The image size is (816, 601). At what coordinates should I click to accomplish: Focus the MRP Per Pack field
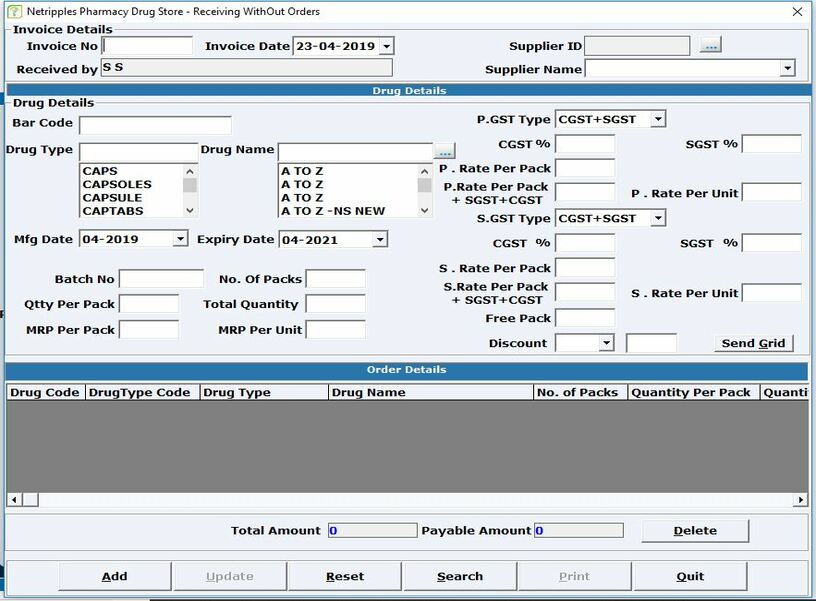(x=149, y=329)
